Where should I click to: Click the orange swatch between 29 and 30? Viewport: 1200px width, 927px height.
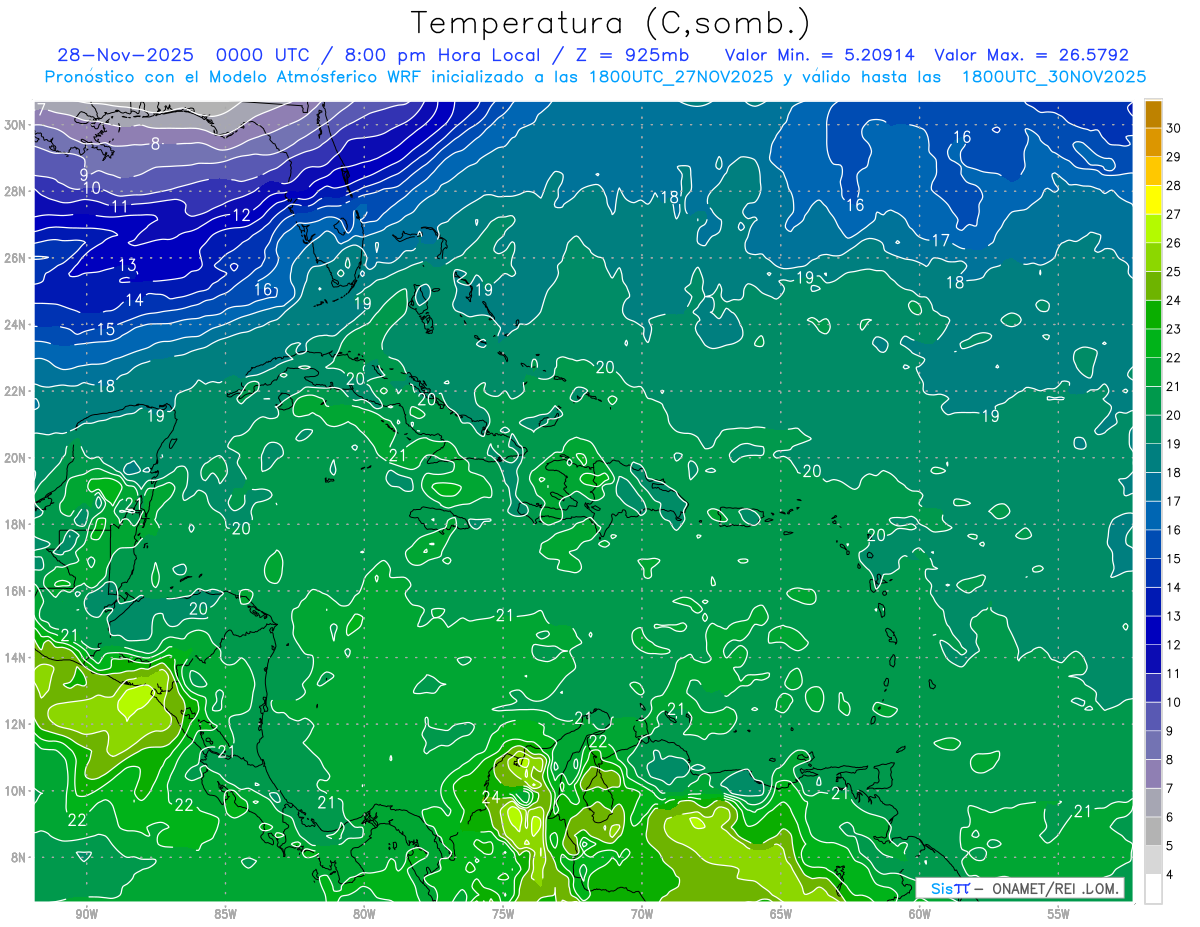coord(1153,142)
